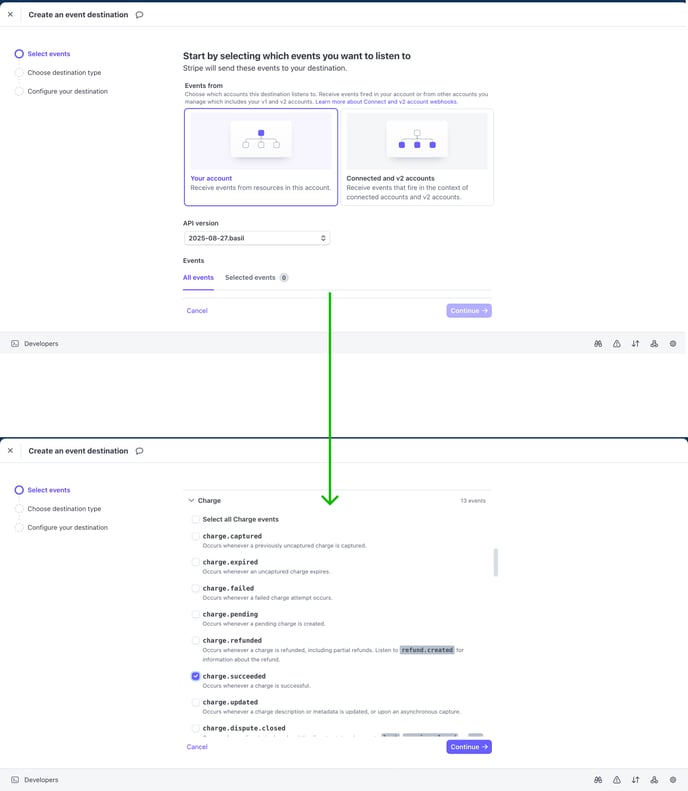The width and height of the screenshot is (688, 791).
Task: Click the feedback speech bubble icon in the top header
Action: (139, 15)
